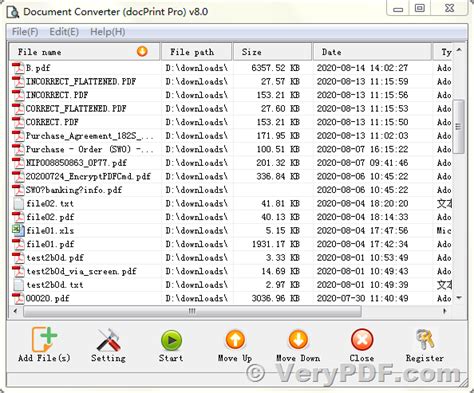Select the SWO?banking?info.pdf file name
Image resolution: width=474 pixels, height=393 pixels.
(x=74, y=190)
